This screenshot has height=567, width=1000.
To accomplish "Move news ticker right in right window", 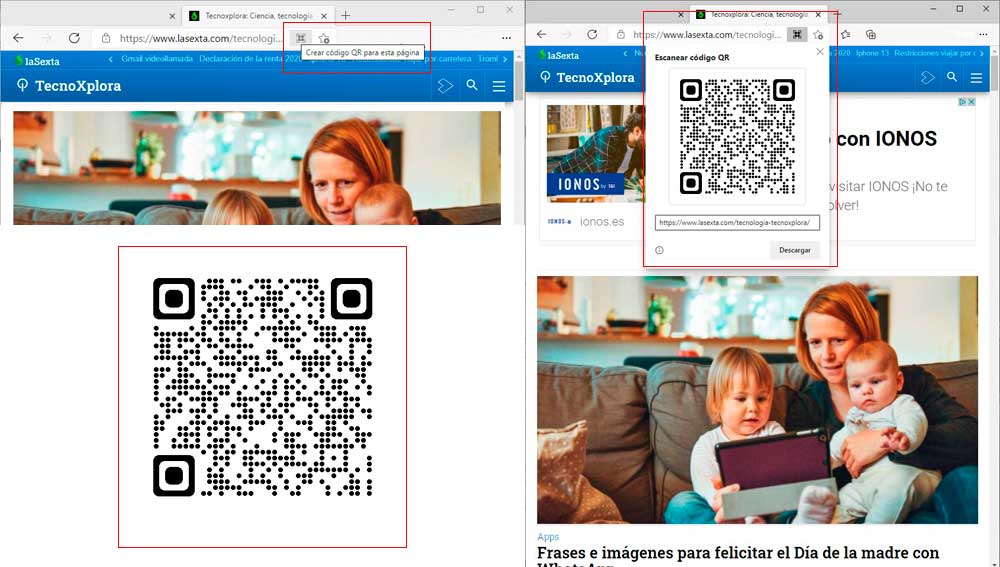I will coord(981,54).
